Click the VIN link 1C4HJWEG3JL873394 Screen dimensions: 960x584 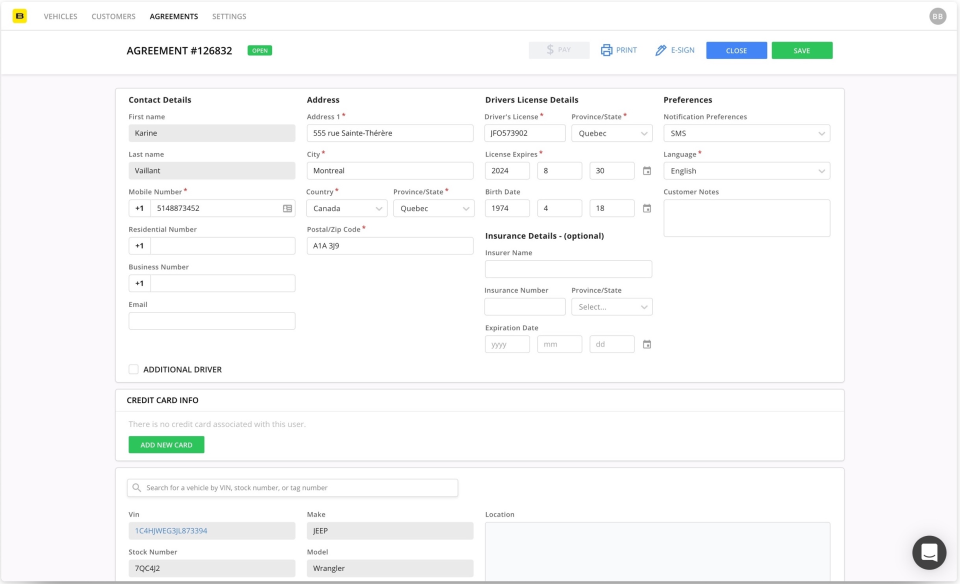[171, 531]
